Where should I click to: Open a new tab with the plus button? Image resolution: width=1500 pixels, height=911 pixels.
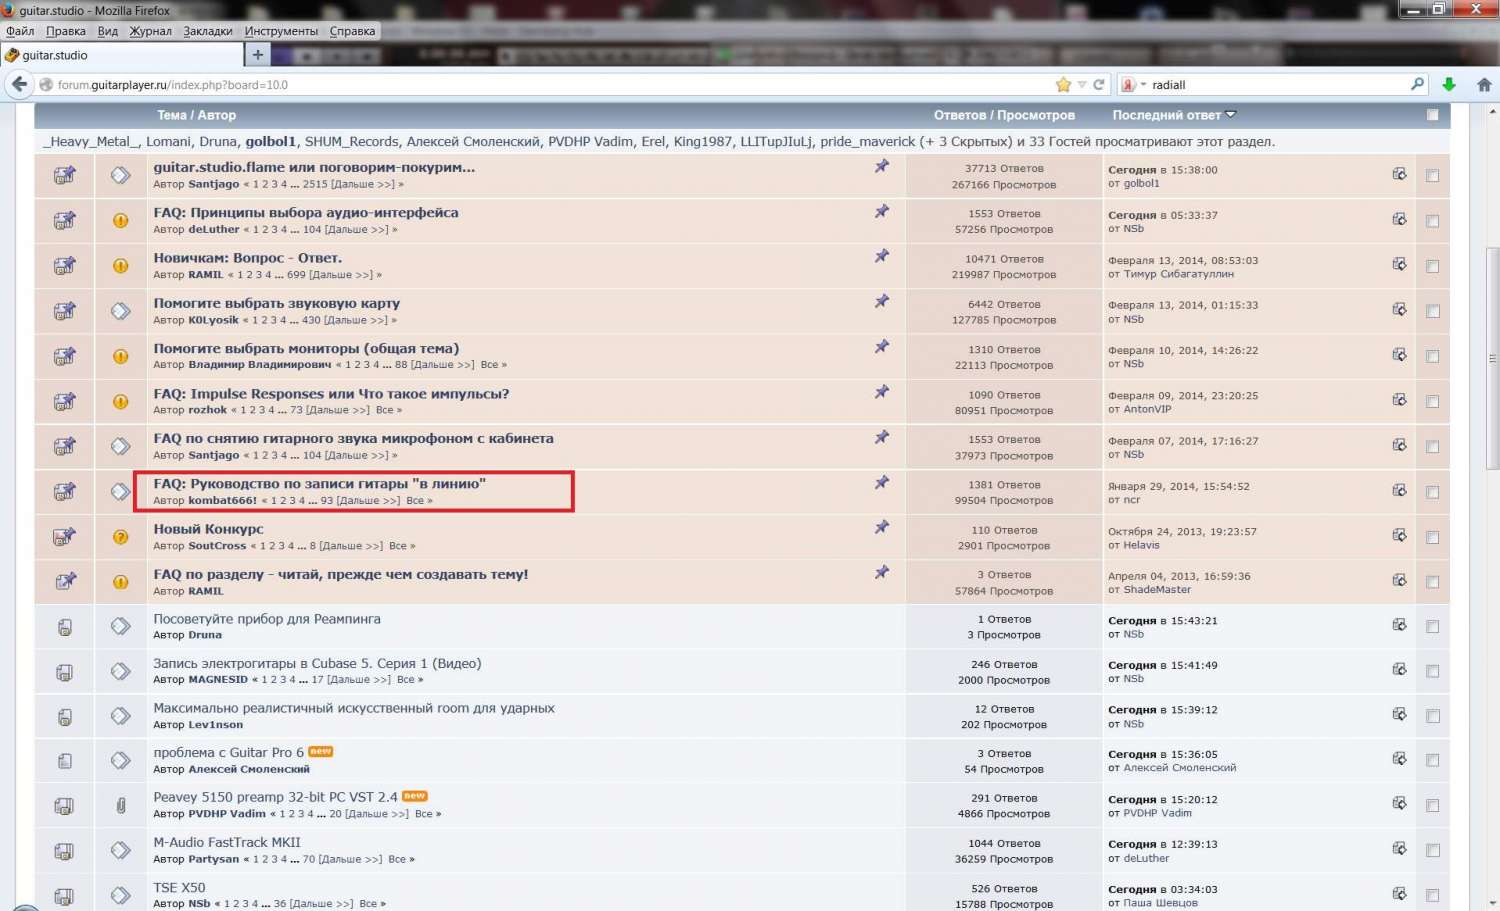257,55
